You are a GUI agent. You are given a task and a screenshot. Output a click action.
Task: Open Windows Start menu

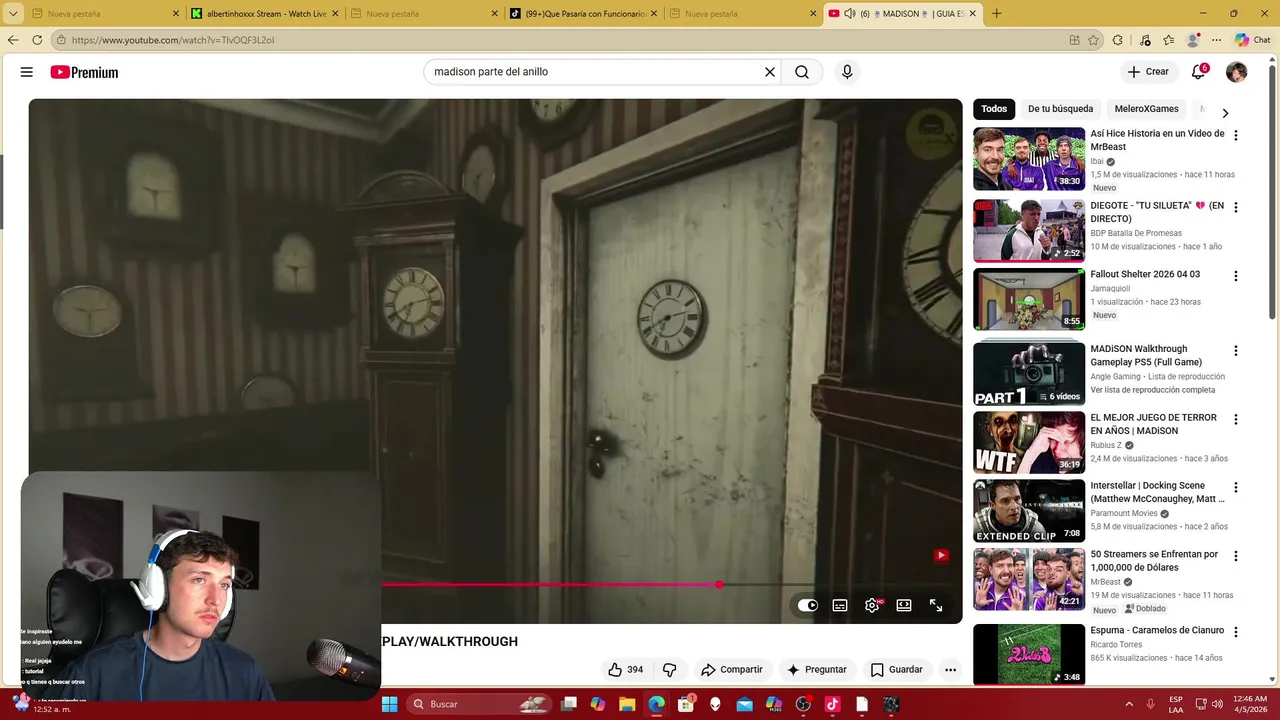pos(389,704)
